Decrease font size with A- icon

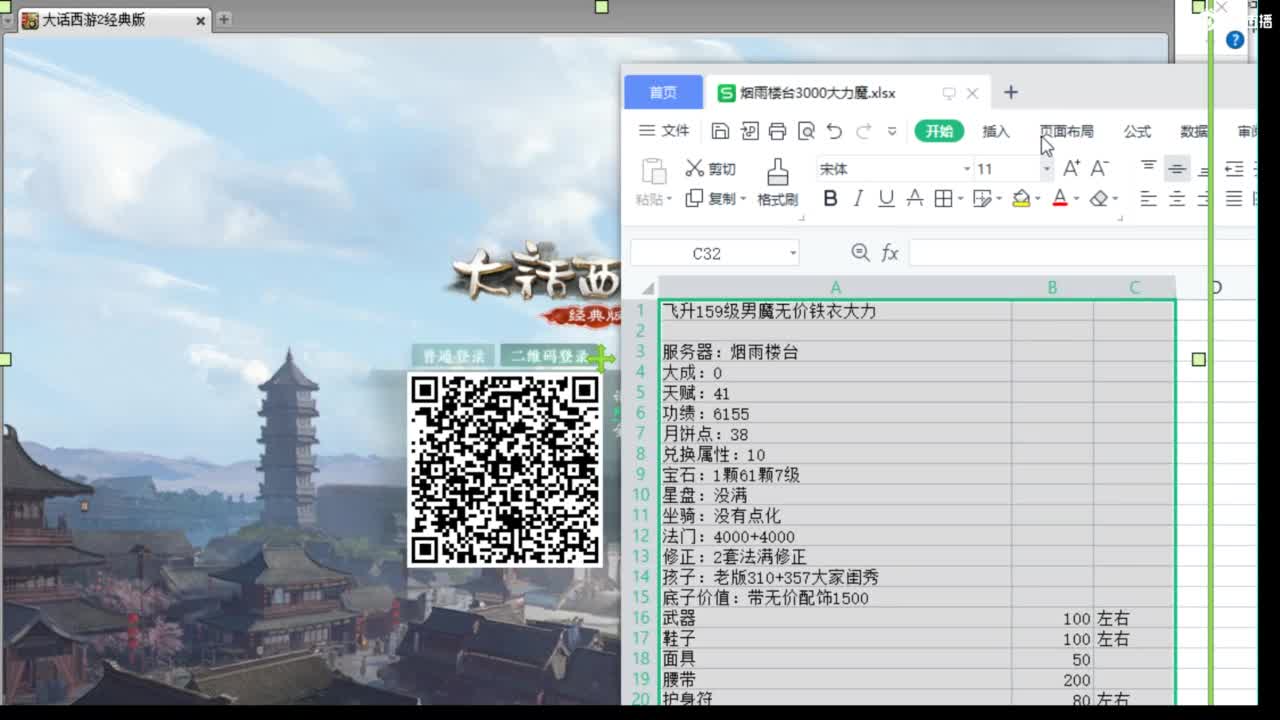pos(1100,168)
